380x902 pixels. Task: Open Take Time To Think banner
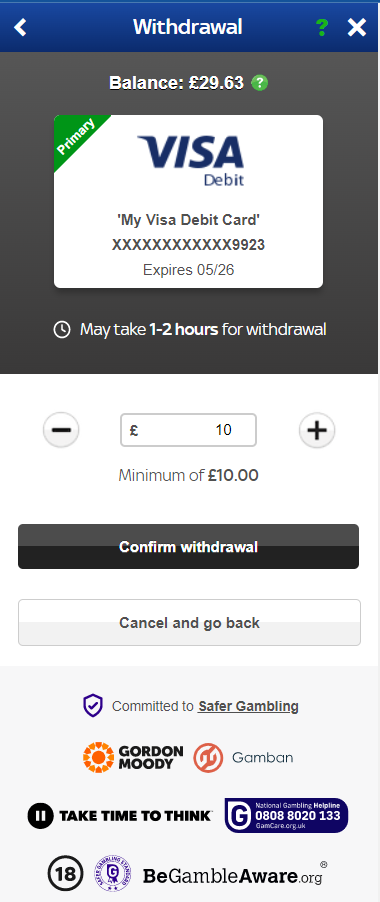click(120, 816)
